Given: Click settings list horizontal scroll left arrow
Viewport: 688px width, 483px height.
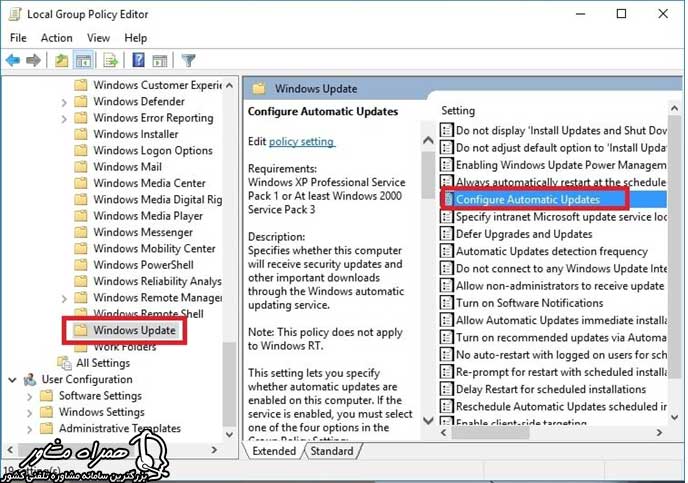Looking at the screenshot, I should point(444,433).
